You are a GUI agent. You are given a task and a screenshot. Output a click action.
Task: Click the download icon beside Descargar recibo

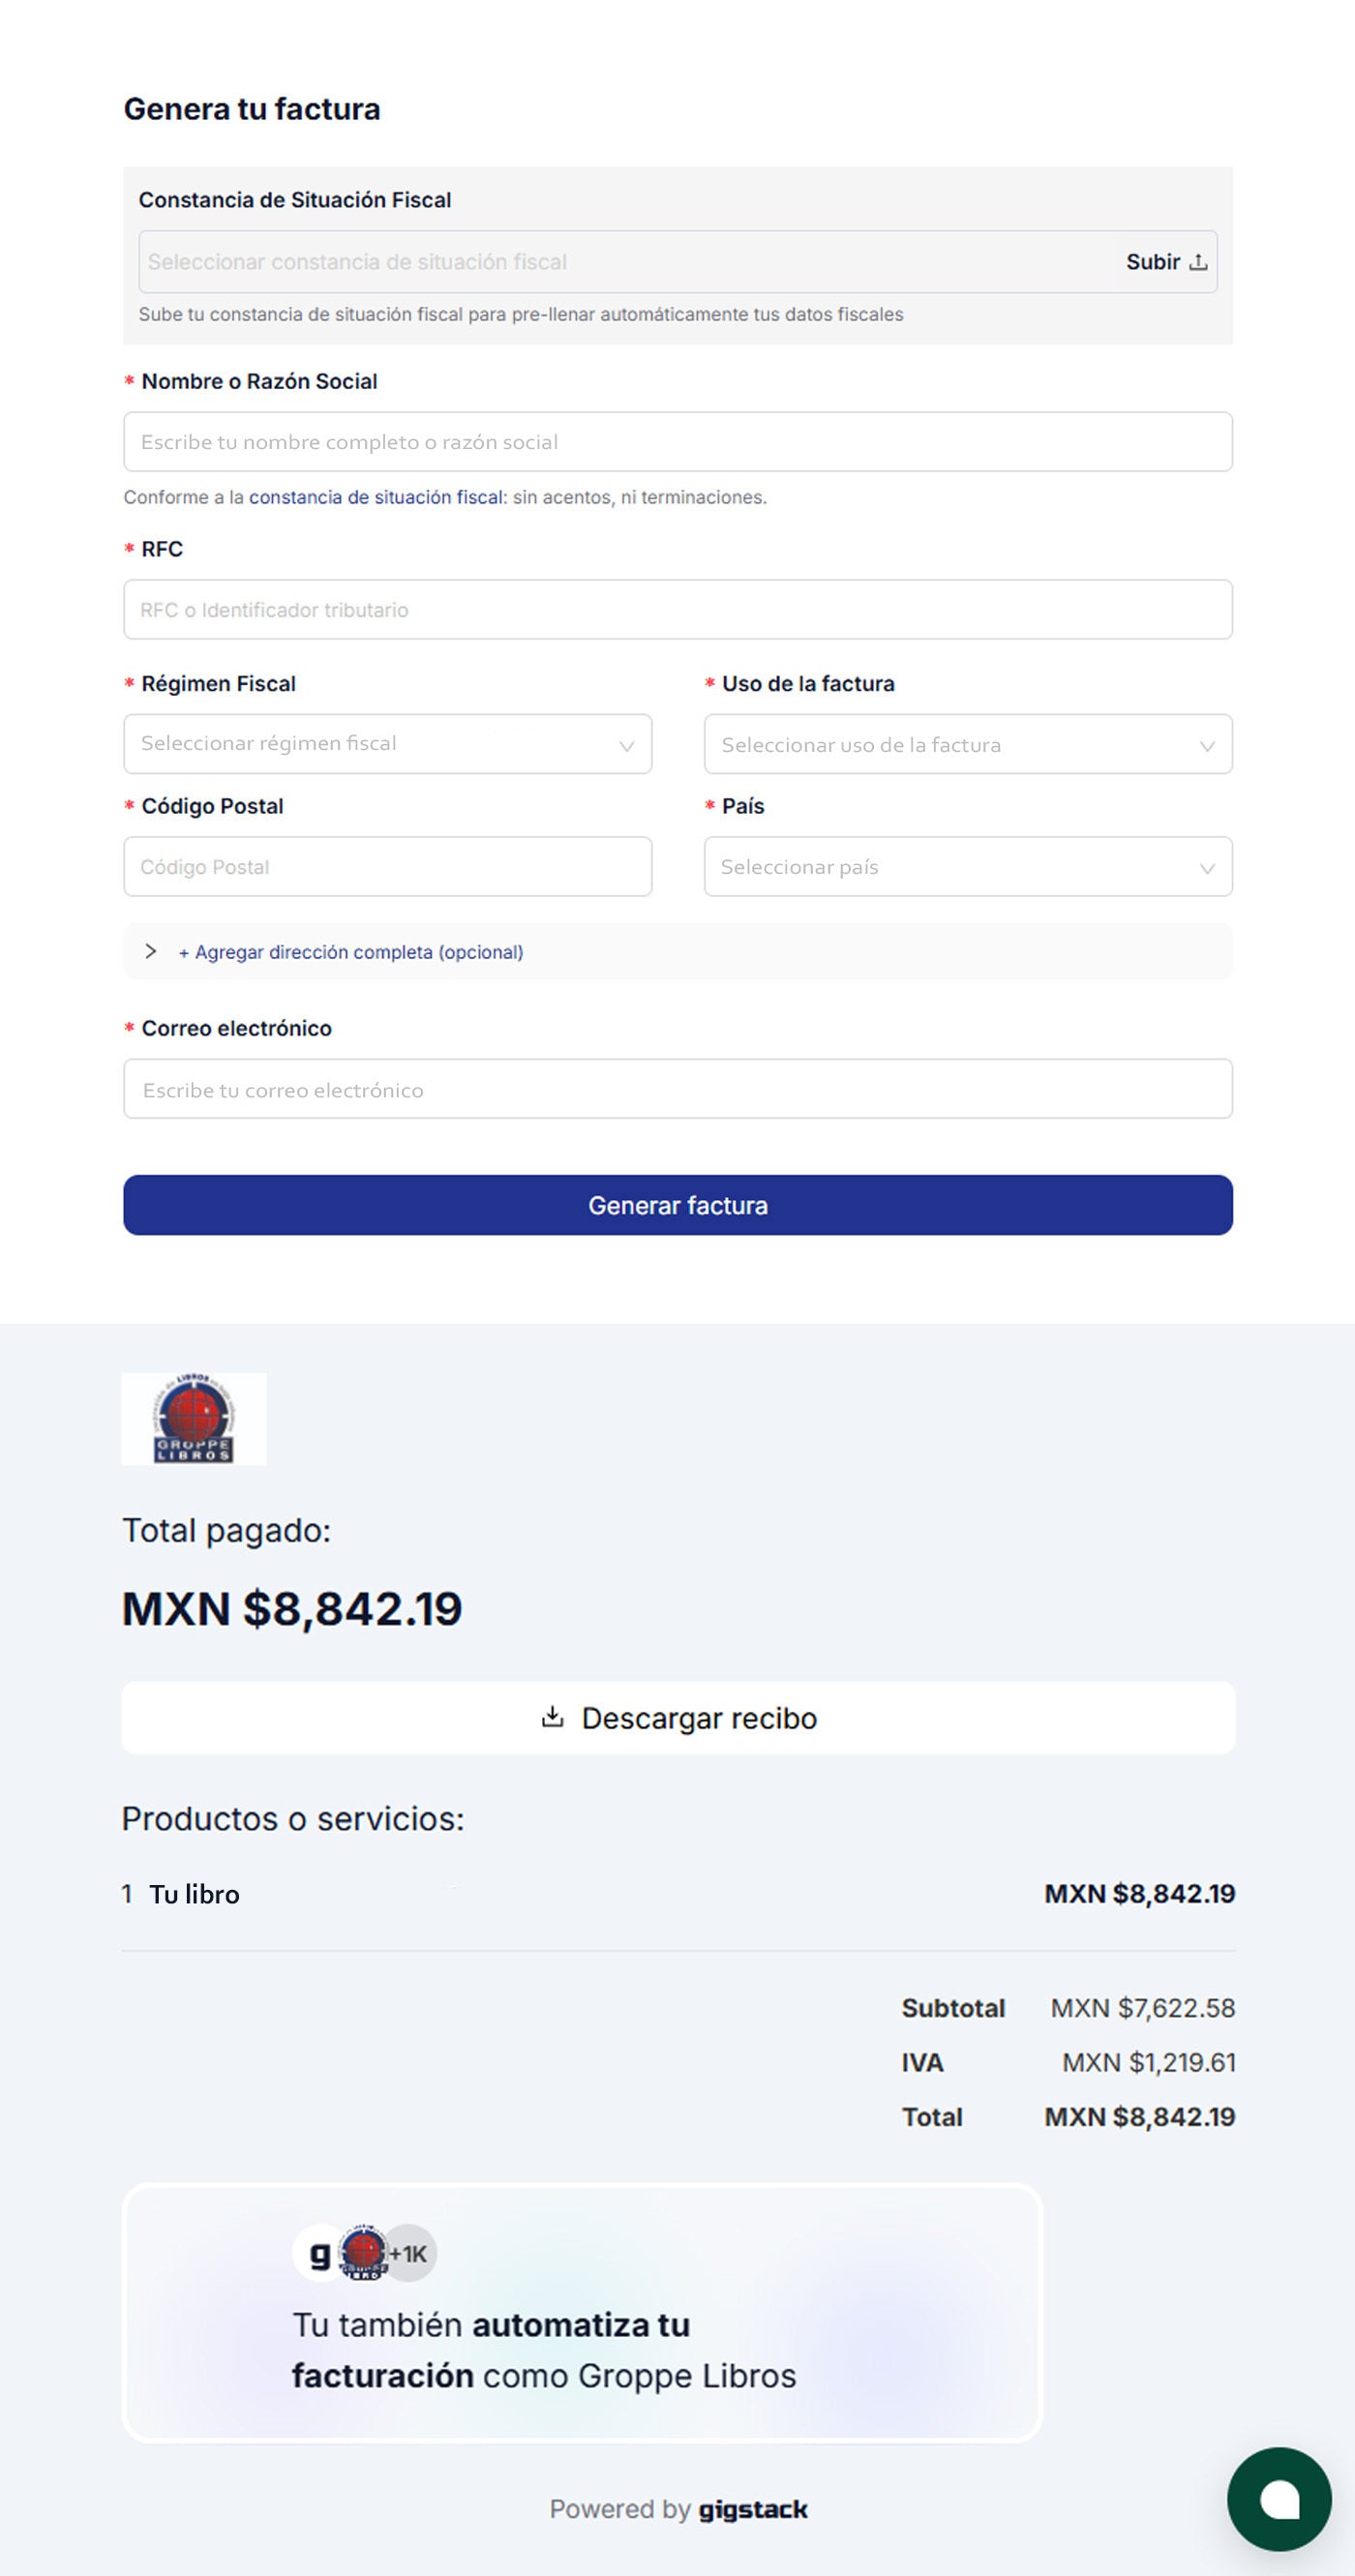tap(552, 1717)
